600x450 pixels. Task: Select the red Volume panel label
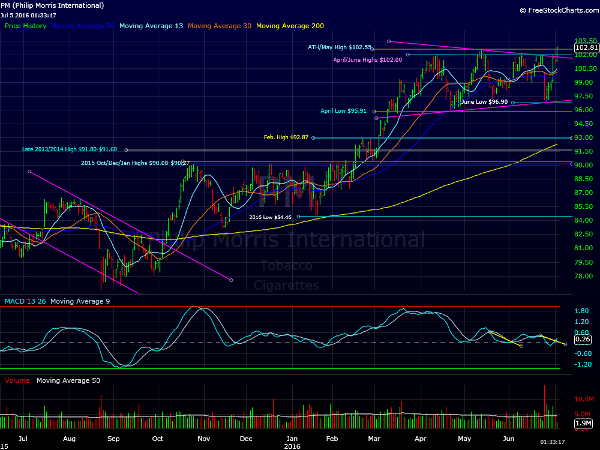17,380
